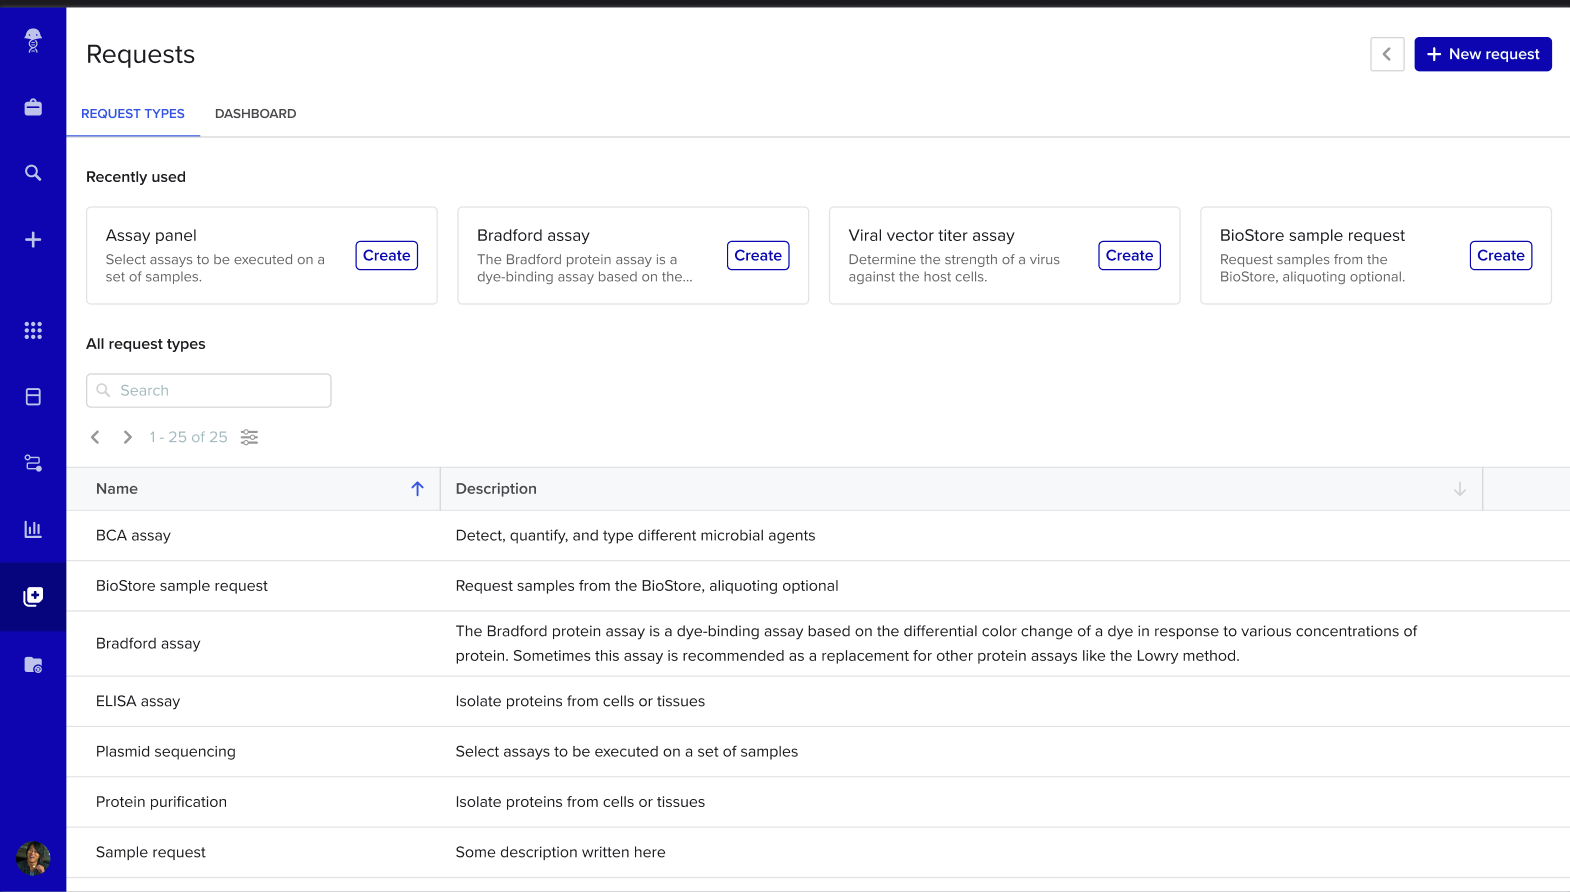Open the Protein purification row
1570x892 pixels.
818,802
